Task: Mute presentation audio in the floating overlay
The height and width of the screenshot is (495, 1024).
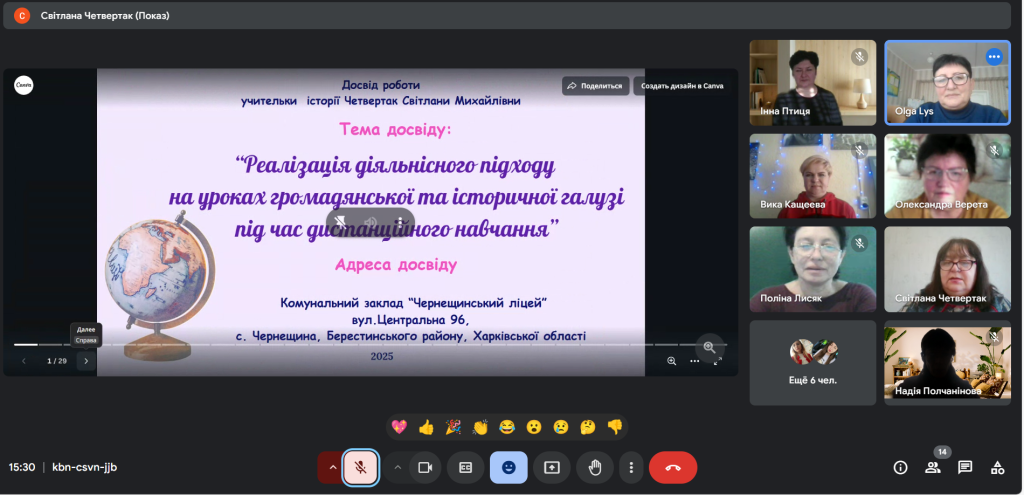Action: pyautogui.click(x=371, y=222)
